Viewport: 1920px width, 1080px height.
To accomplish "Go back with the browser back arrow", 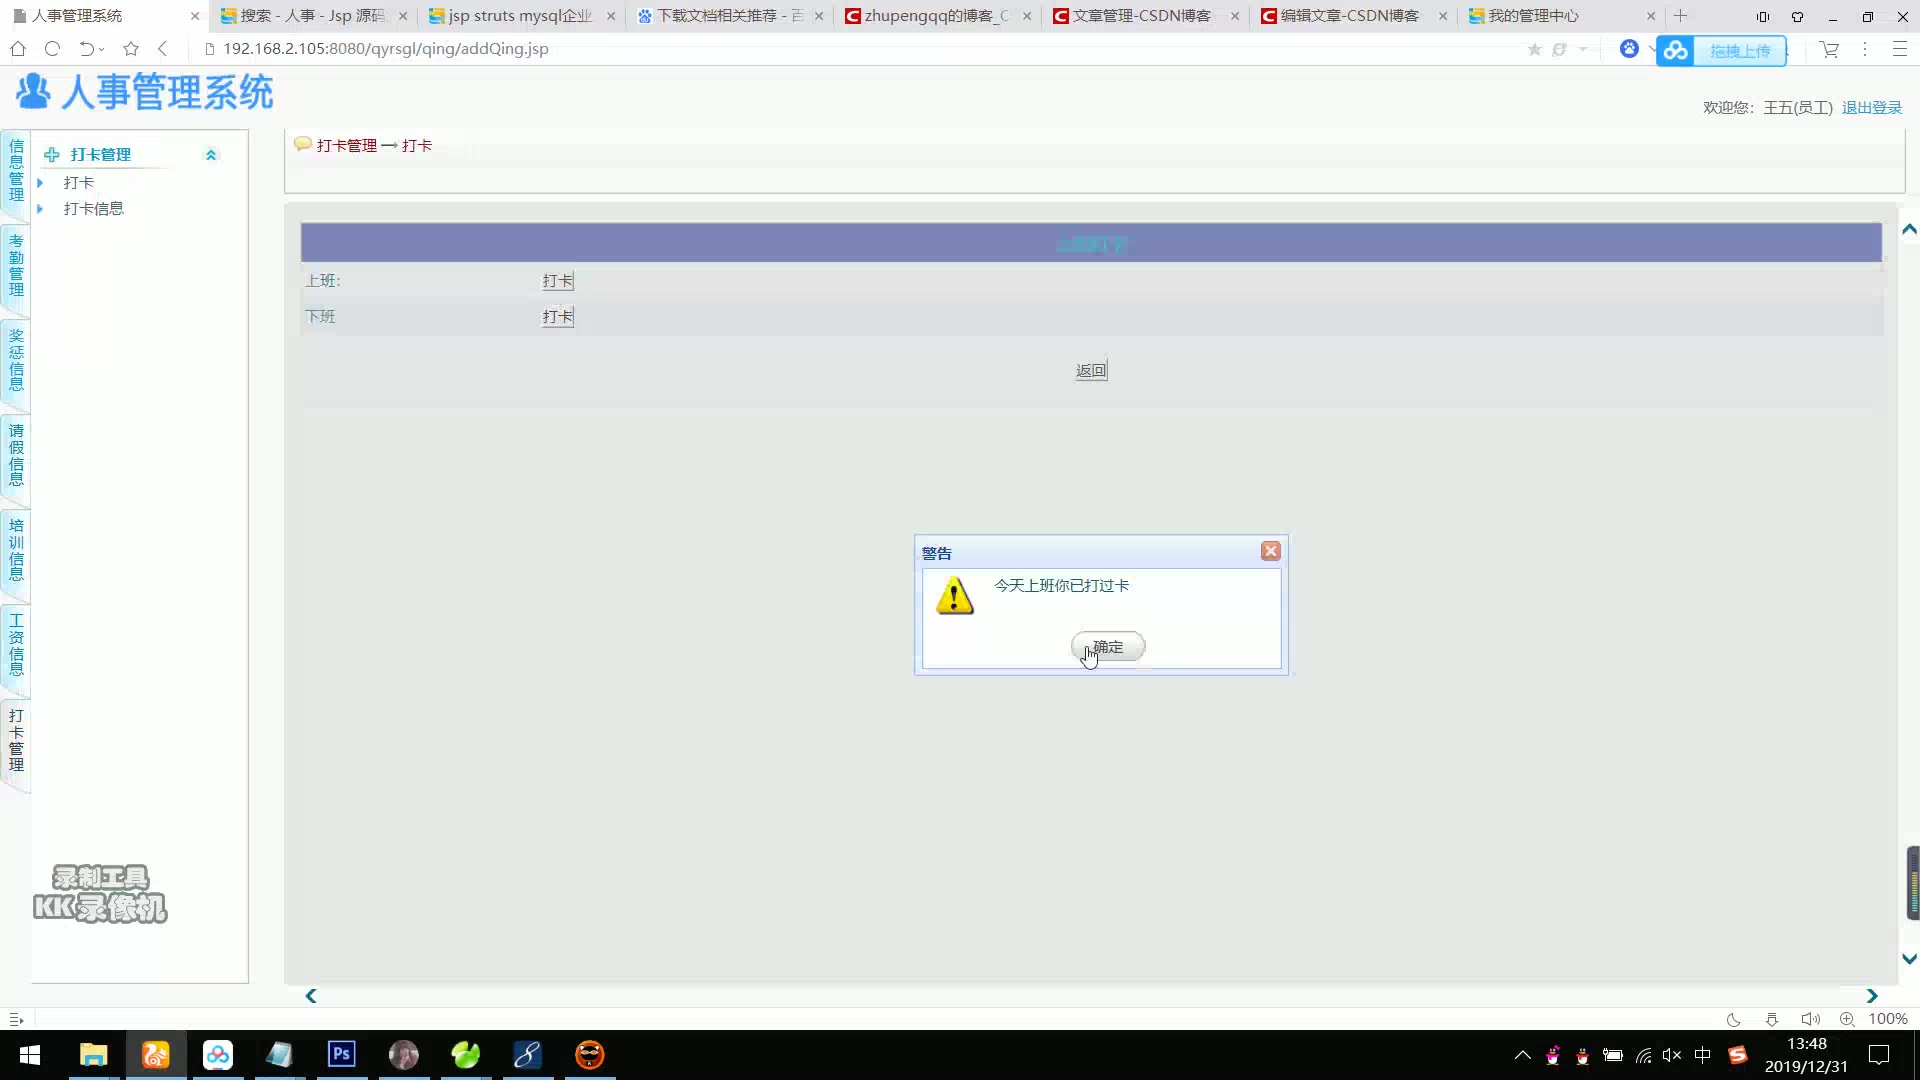I will click(163, 49).
